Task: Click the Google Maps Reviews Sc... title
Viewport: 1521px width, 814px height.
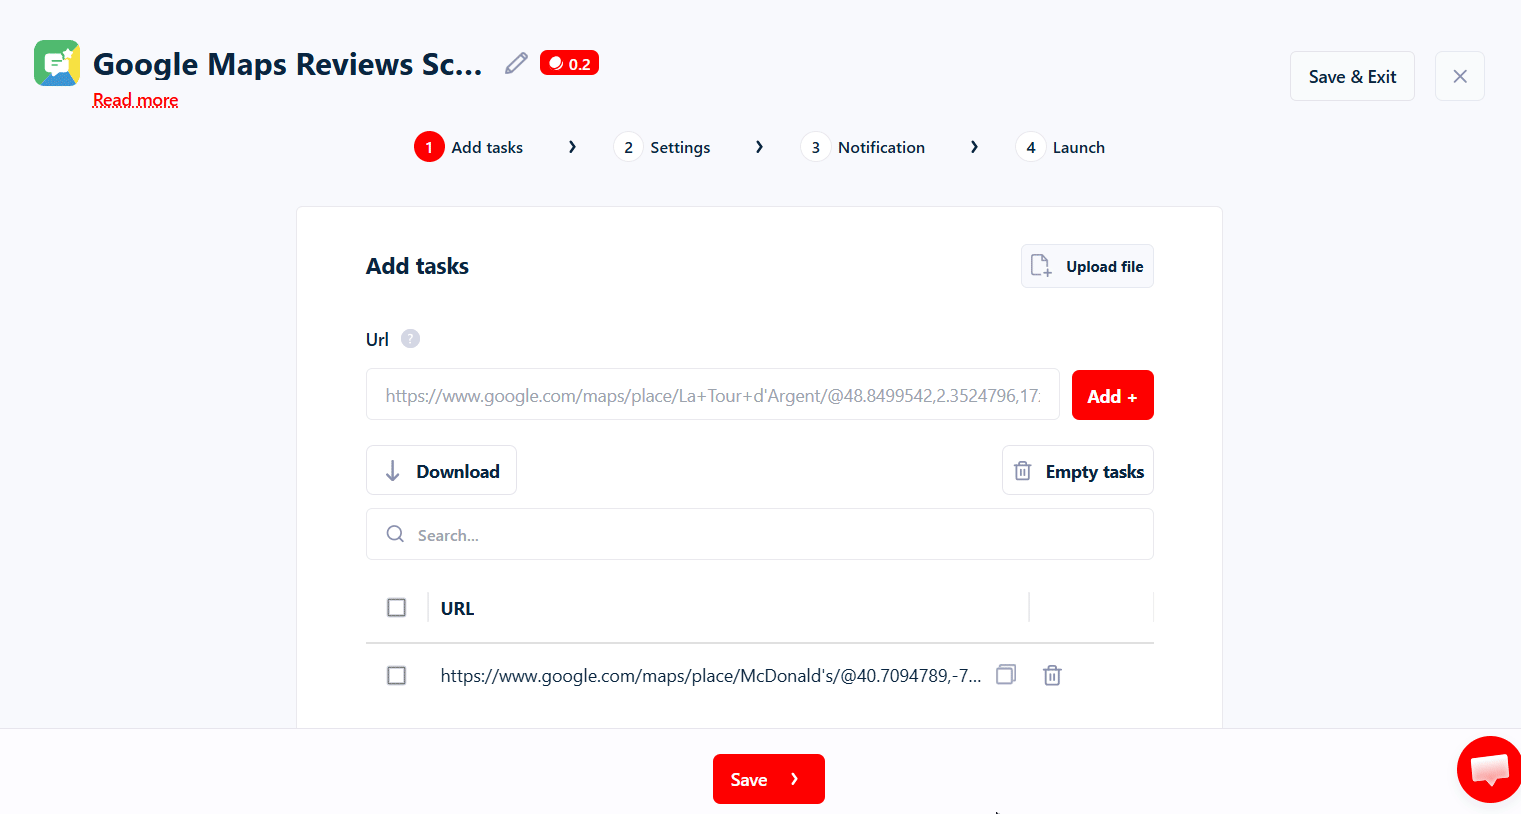Action: (x=288, y=64)
